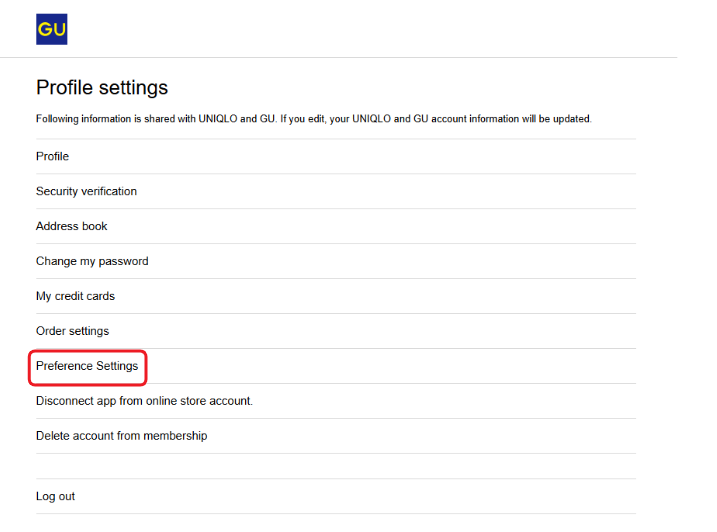Viewport: 717px width, 532px height.
Task: Select Delete account from membership
Action: [121, 436]
